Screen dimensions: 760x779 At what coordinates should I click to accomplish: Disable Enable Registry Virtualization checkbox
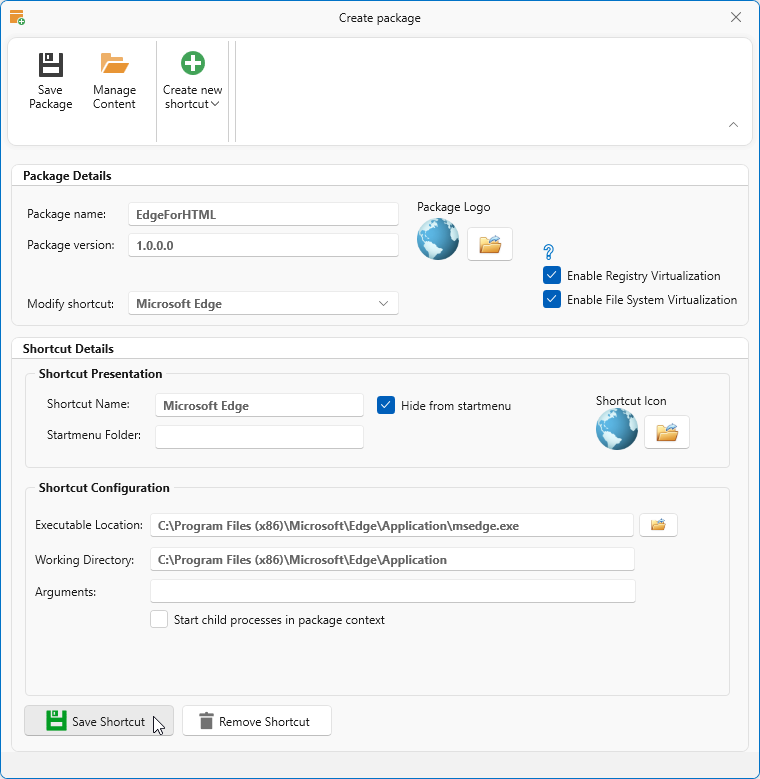(552, 275)
